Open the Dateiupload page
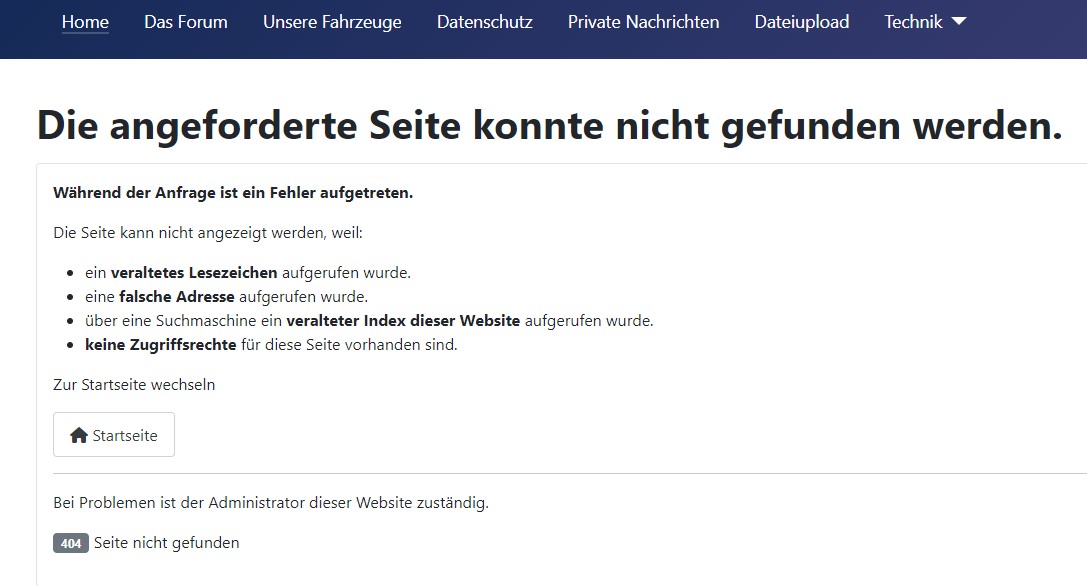The height and width of the screenshot is (586, 1087). pos(801,21)
